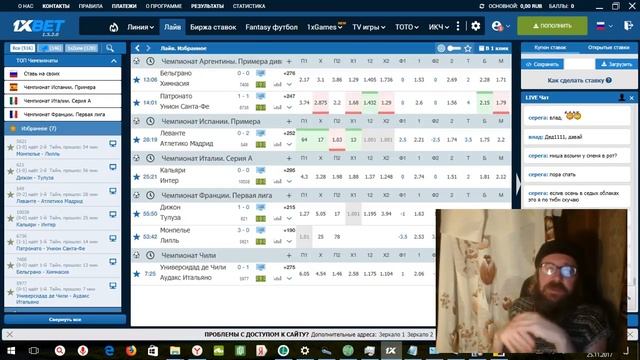
Task: Select the Купон ставок tab
Action: (550, 47)
